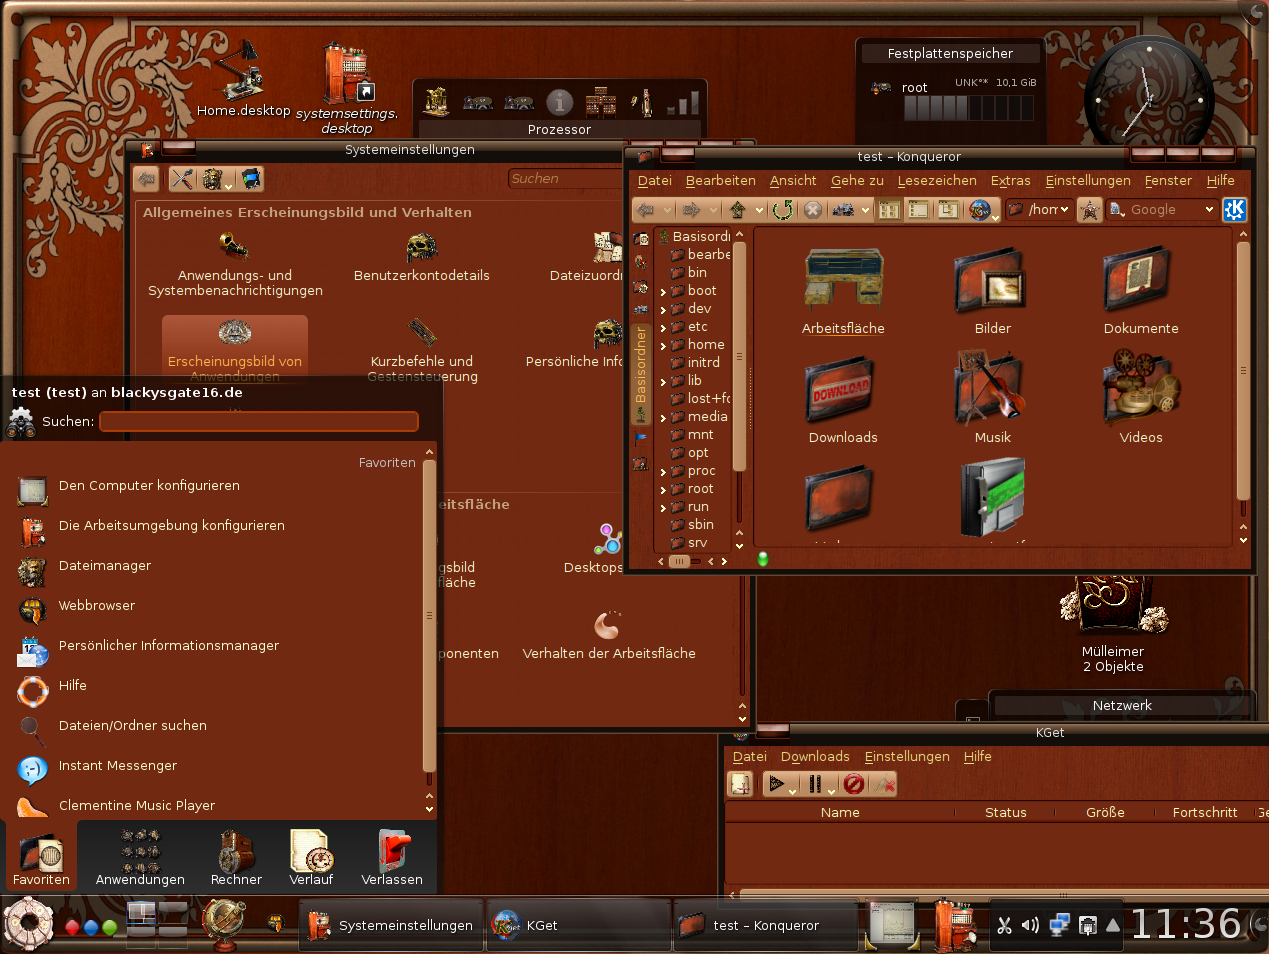Select icon view mode in Konqueror toolbar
The width and height of the screenshot is (1269, 954).
coord(889,209)
